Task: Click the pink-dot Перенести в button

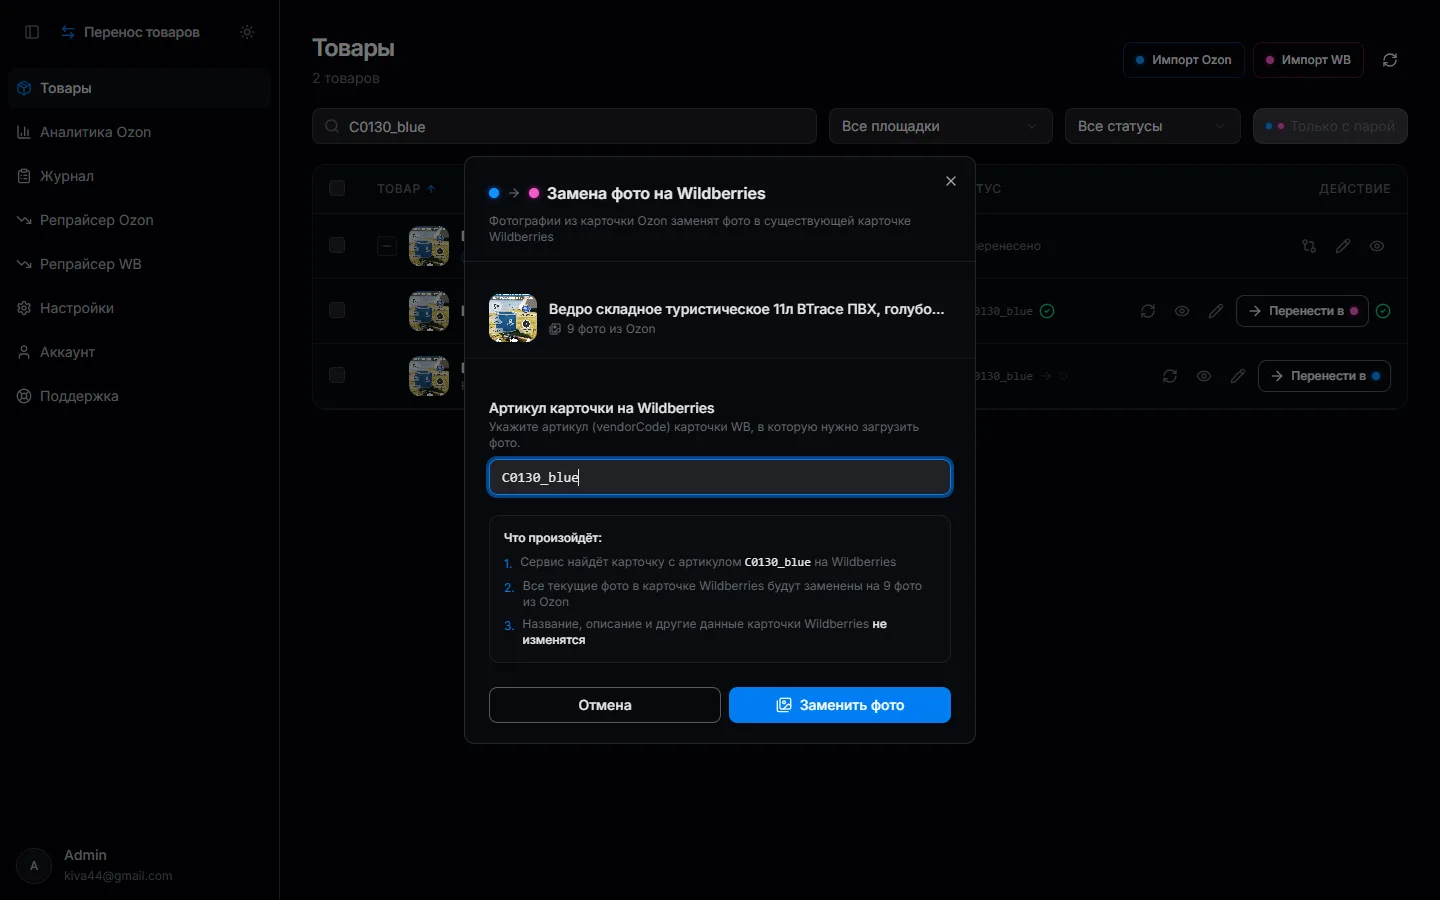Action: (x=1303, y=311)
